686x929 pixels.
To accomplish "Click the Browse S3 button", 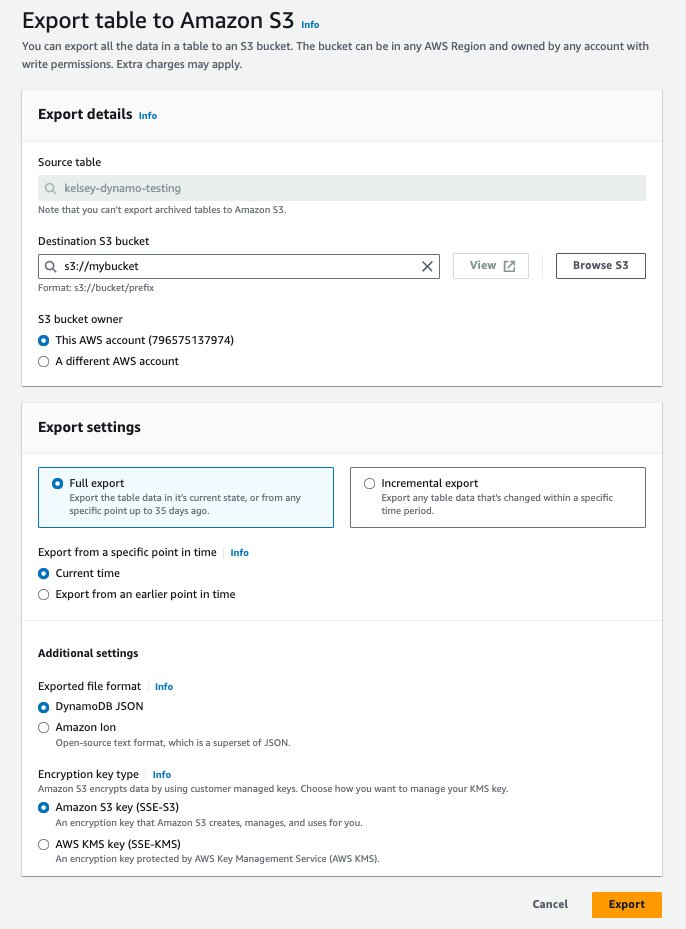I will click(600, 266).
